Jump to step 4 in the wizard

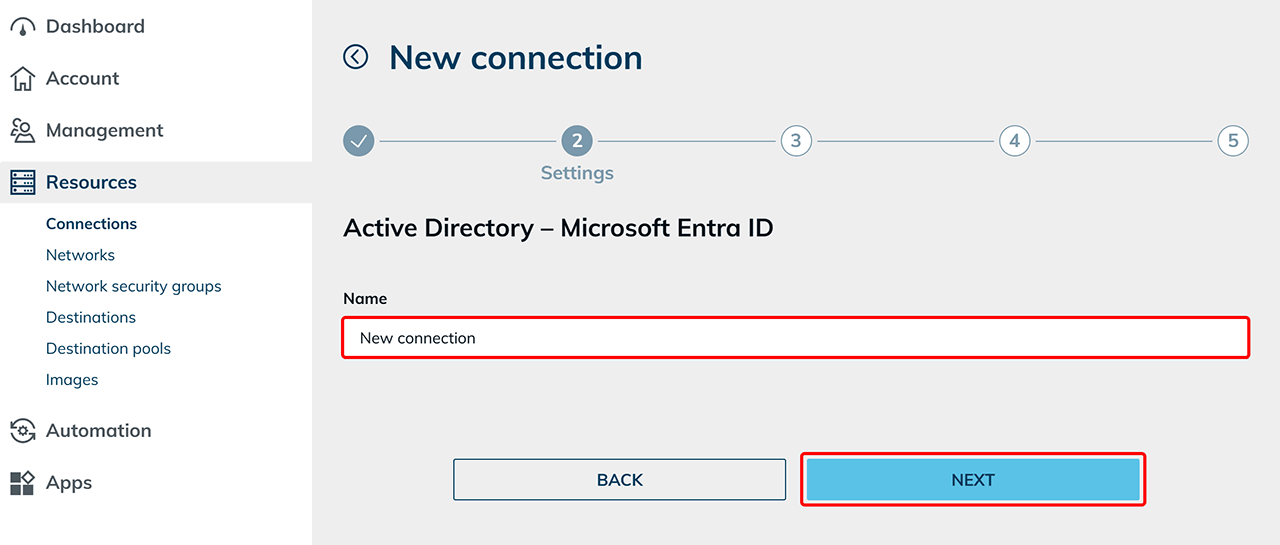point(1014,141)
